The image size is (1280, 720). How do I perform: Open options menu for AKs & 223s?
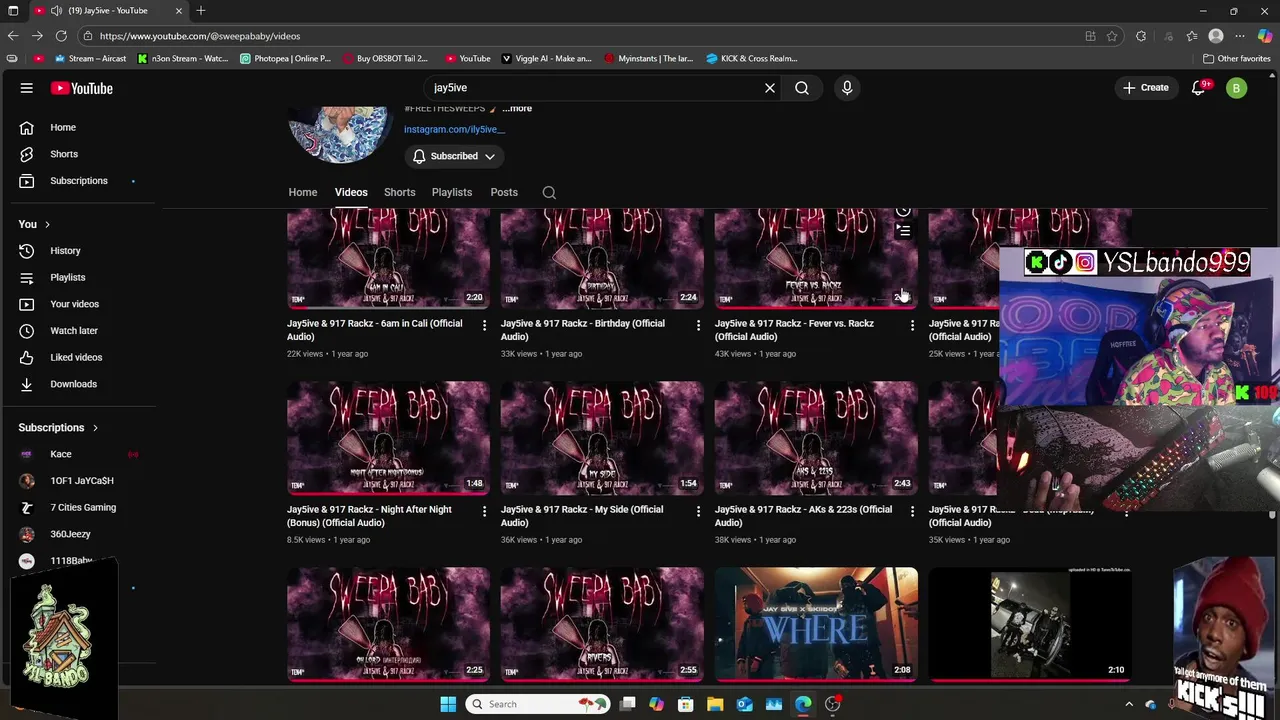[x=912, y=511]
